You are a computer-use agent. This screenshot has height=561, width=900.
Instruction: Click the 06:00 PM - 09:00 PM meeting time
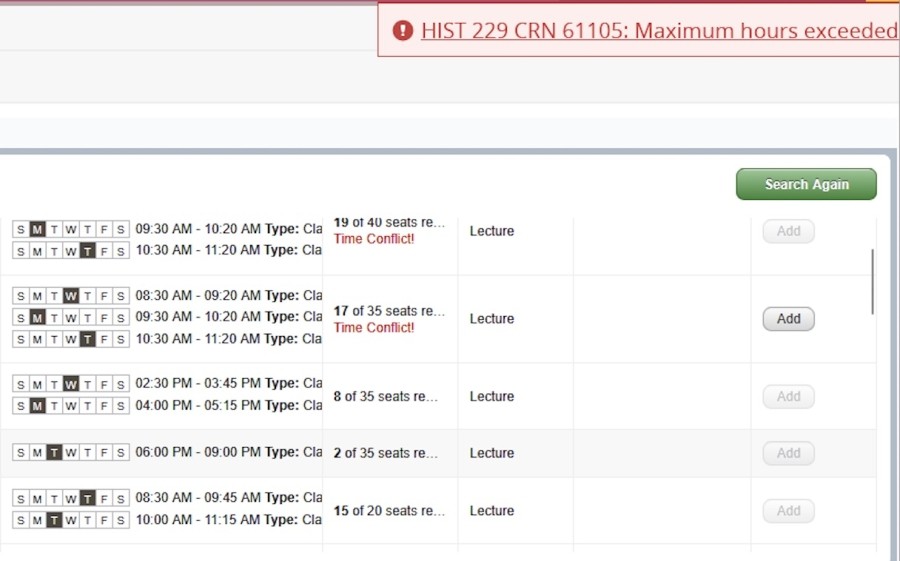[x=198, y=453]
